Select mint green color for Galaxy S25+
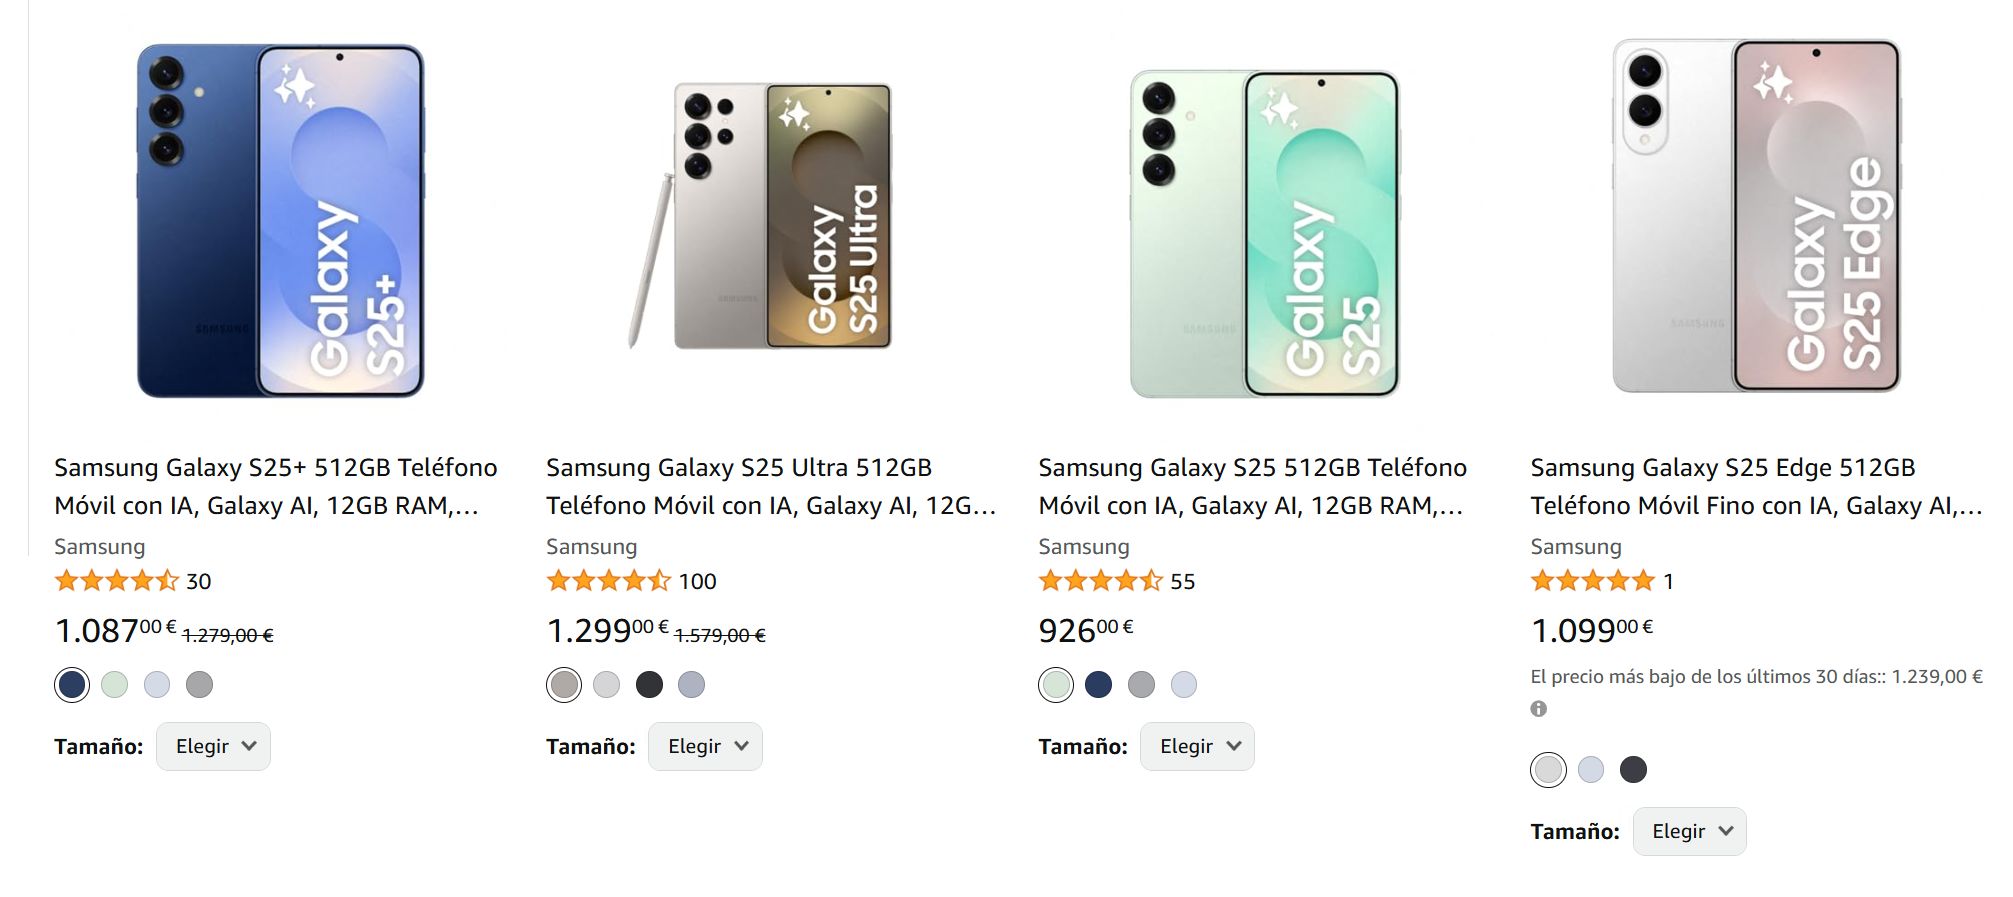Viewport: 2013px width, 897px height. (115, 685)
